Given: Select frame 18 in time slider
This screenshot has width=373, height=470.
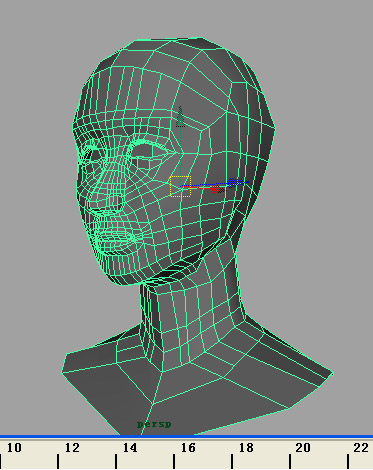Looking at the screenshot, I should pos(246,448).
